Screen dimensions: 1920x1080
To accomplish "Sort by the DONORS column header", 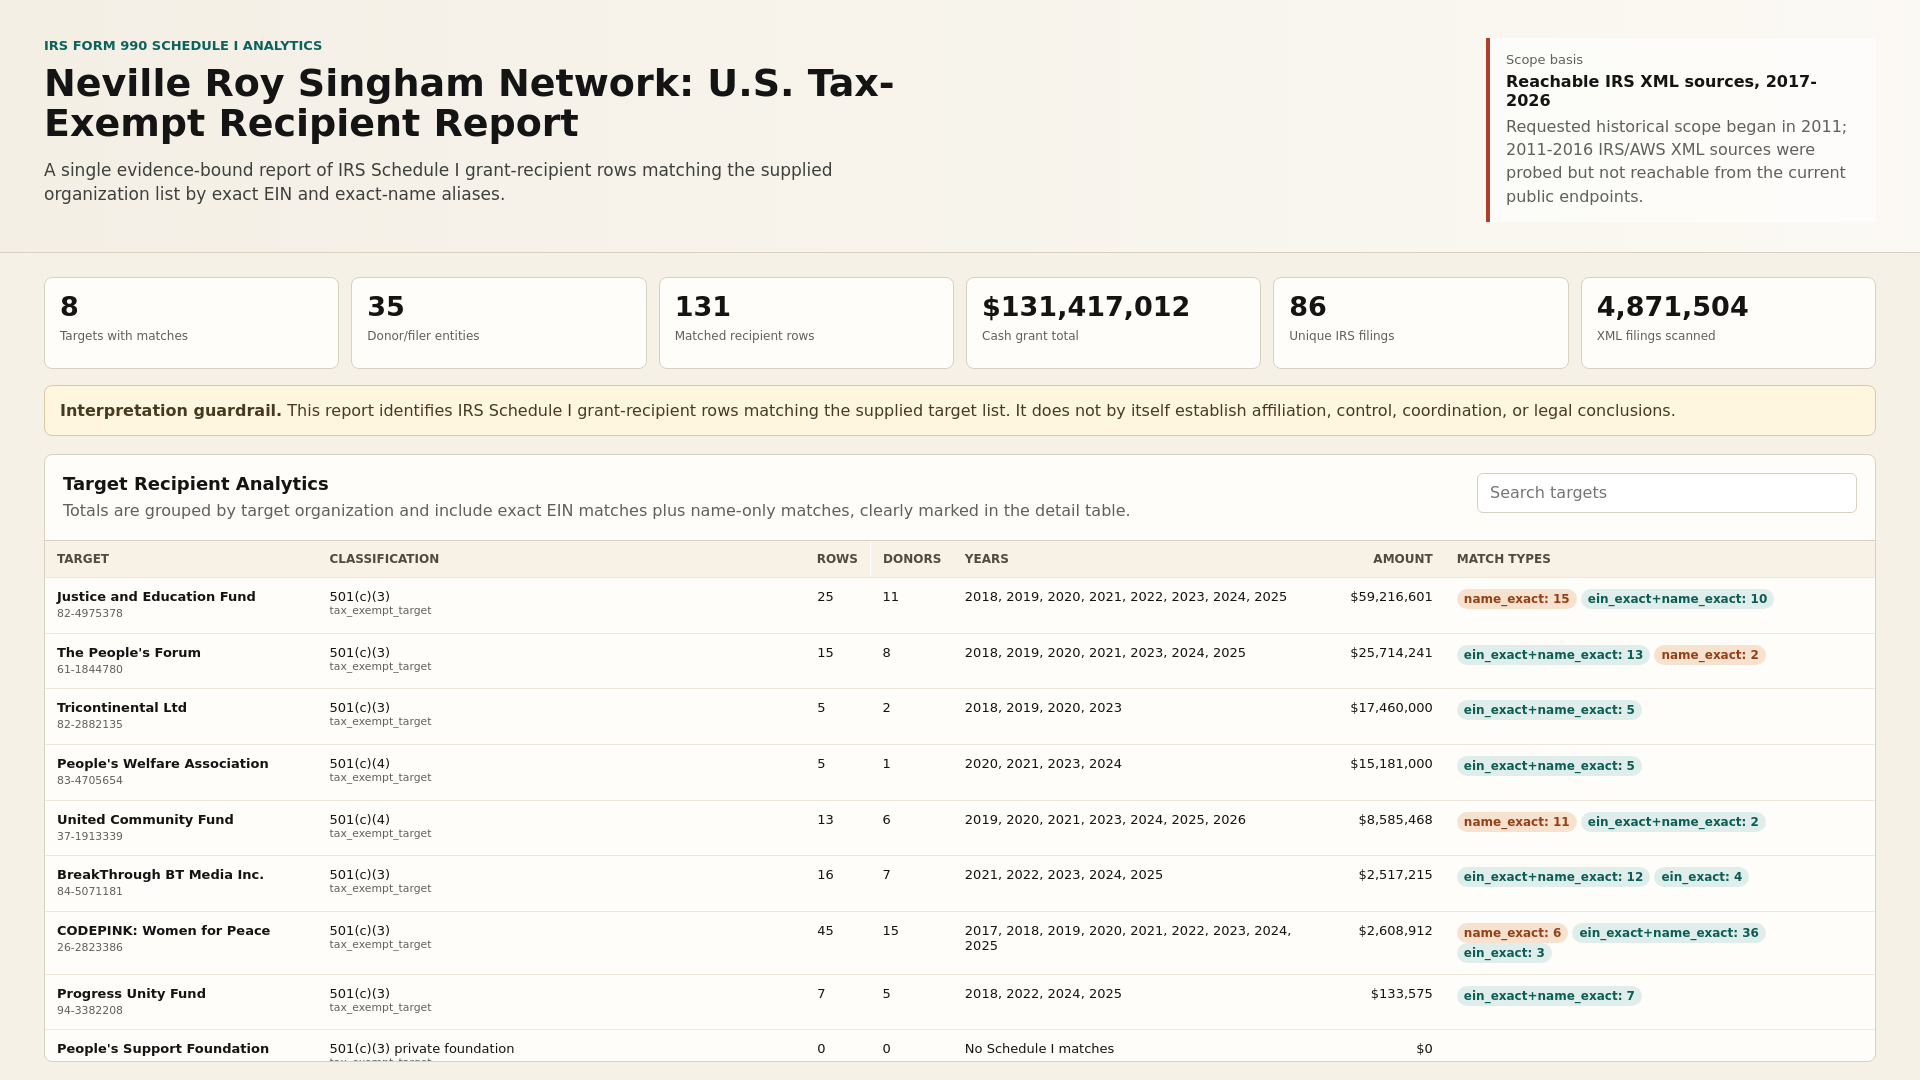I will pyautogui.click(x=912, y=559).
